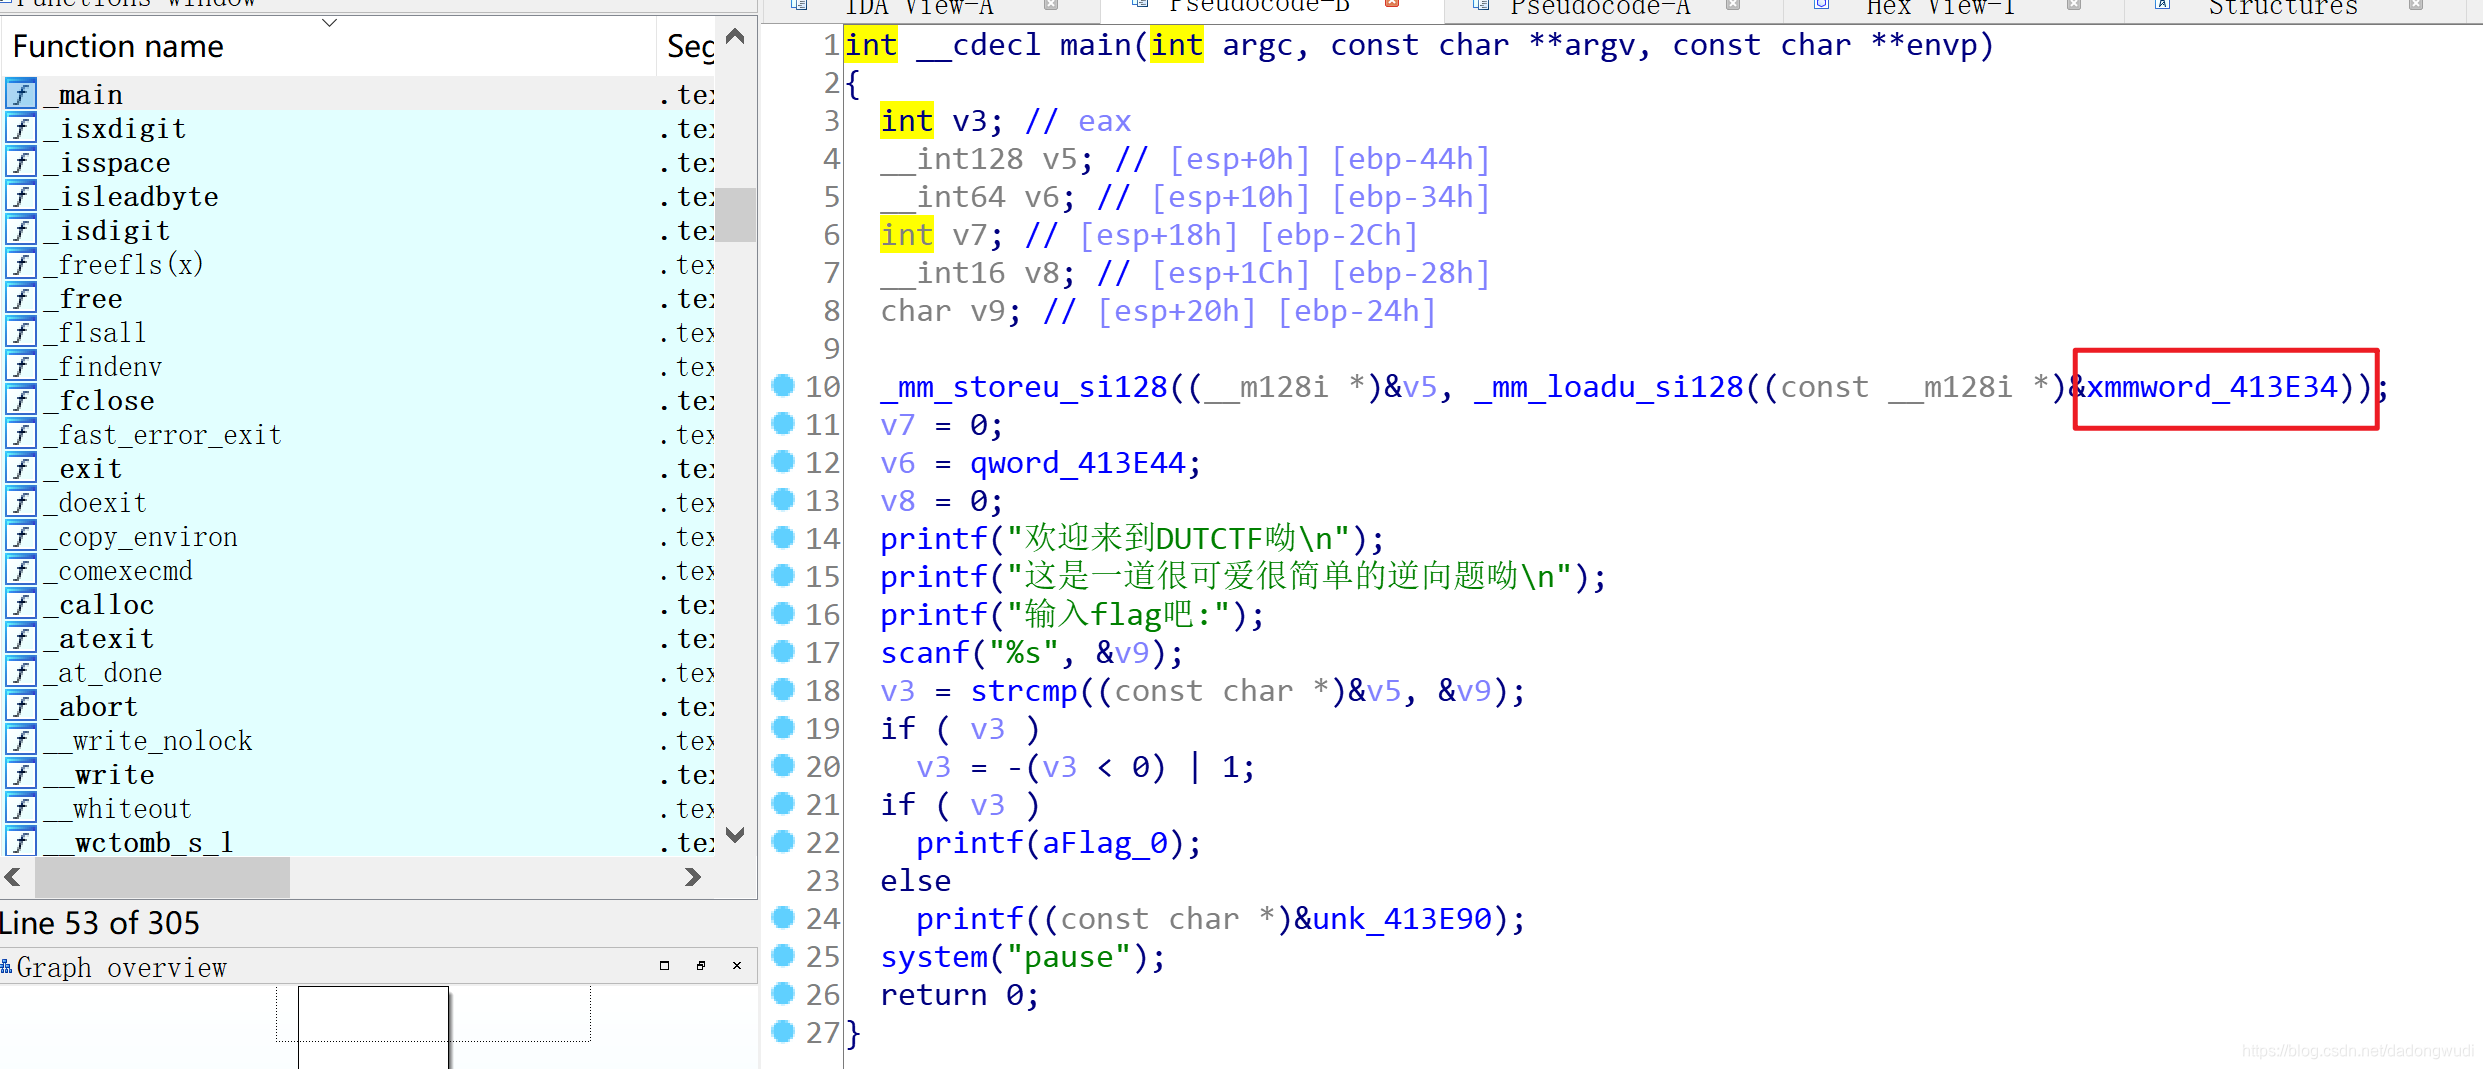Screen dimensions: 2483x1069
Task: Select qword_413E44 in the code
Action: tap(1077, 463)
